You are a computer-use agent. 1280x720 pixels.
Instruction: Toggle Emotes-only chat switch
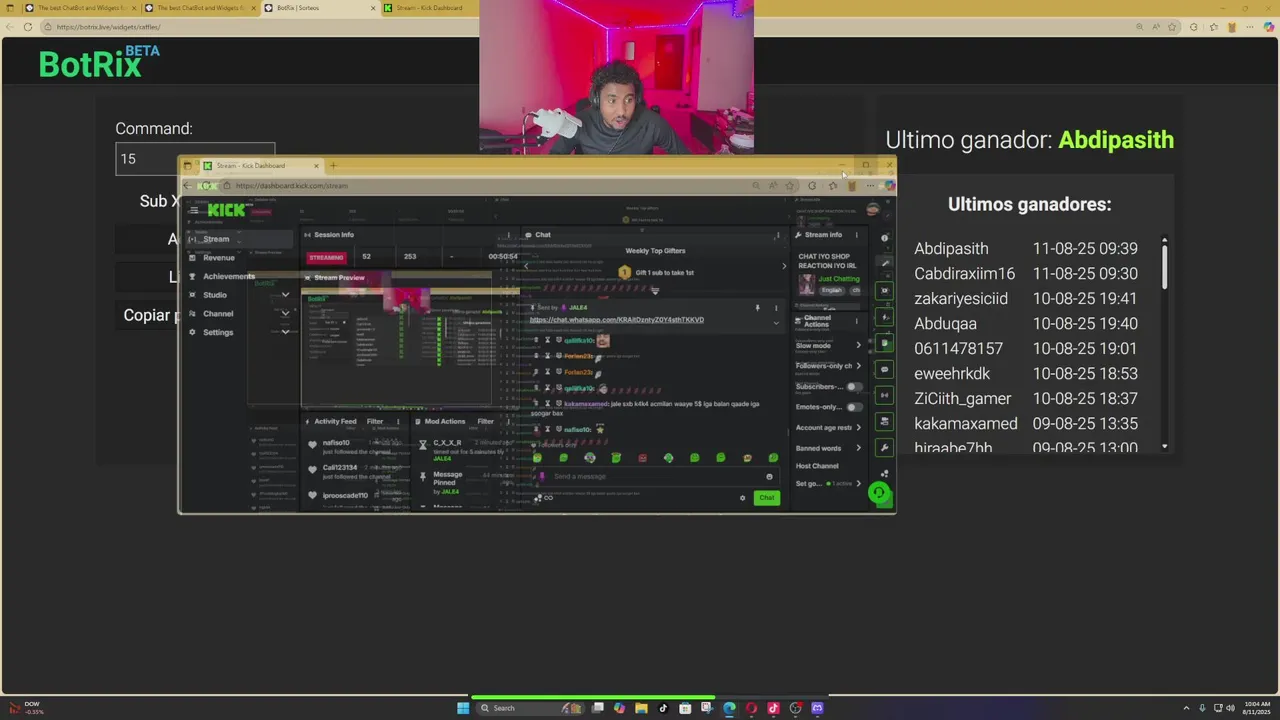853,407
